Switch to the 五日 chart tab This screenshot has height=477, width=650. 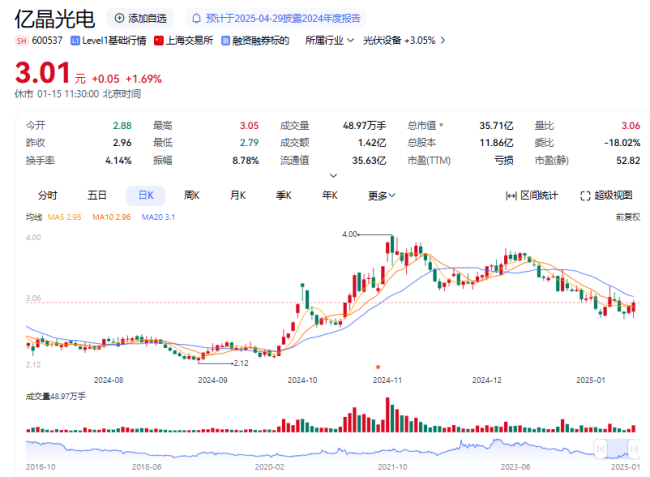[x=97, y=196]
